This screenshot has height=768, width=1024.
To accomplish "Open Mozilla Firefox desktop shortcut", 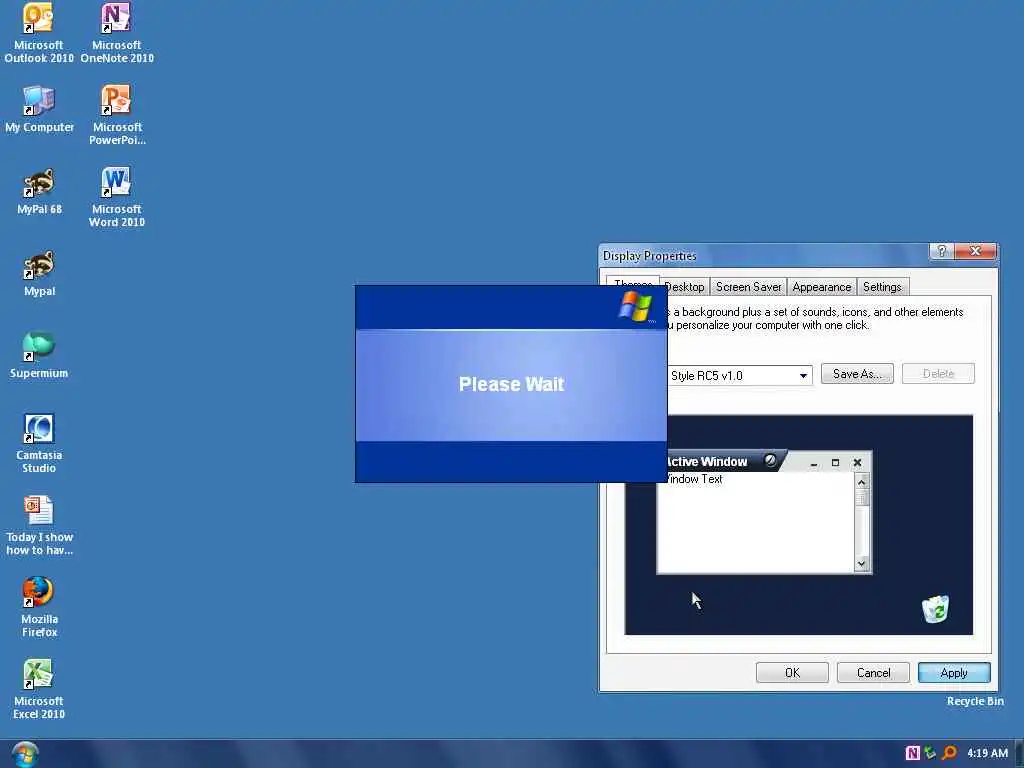I will pos(39,607).
